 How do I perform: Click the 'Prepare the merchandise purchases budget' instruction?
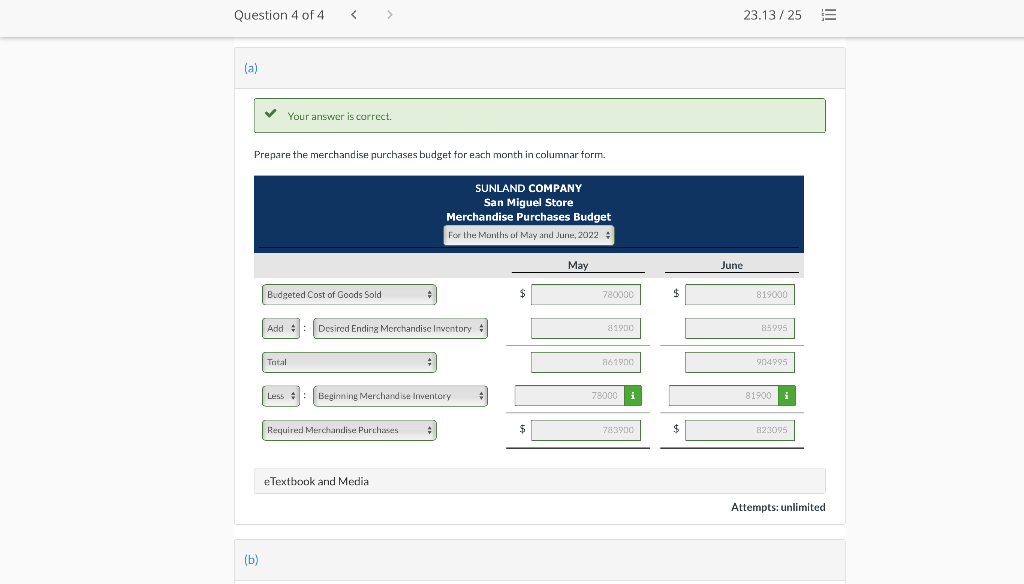[x=430, y=155]
